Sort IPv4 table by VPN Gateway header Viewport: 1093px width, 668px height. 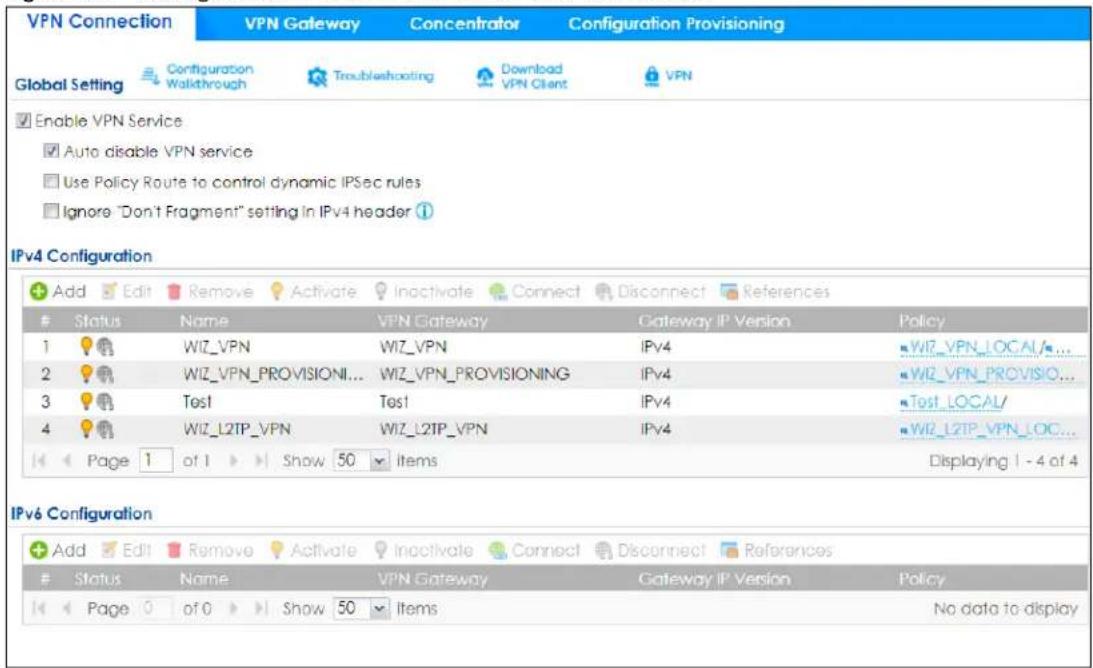pyautogui.click(x=432, y=321)
